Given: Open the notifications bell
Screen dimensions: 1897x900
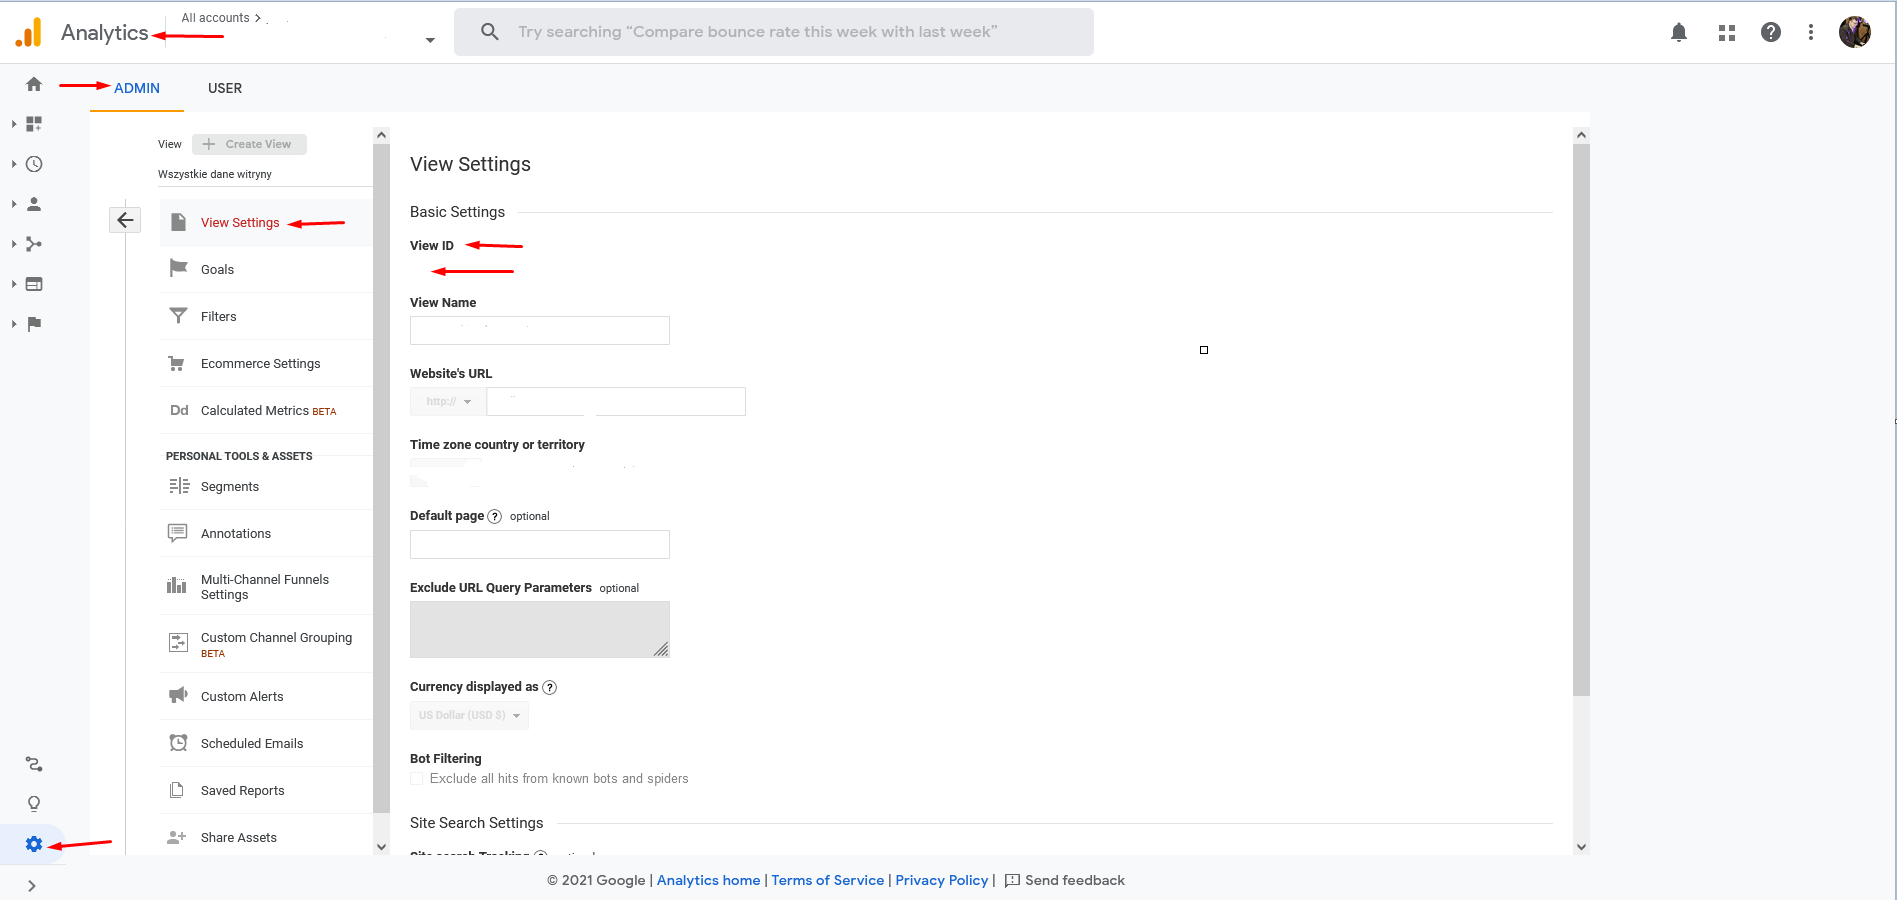Looking at the screenshot, I should pyautogui.click(x=1679, y=32).
